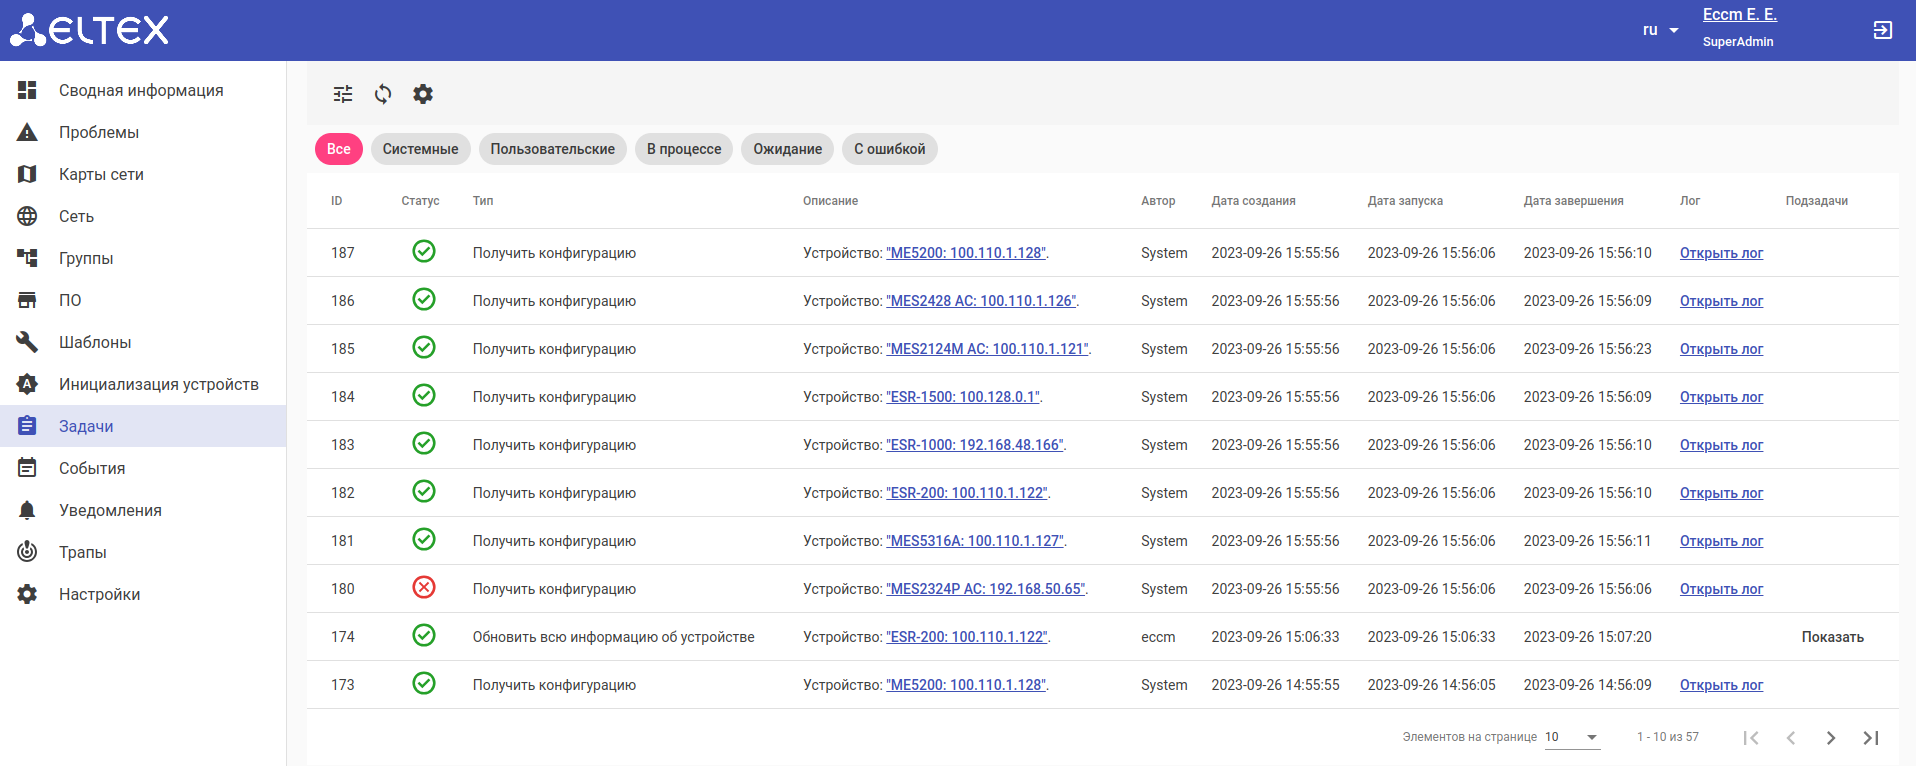Open log for task 187

point(1721,253)
